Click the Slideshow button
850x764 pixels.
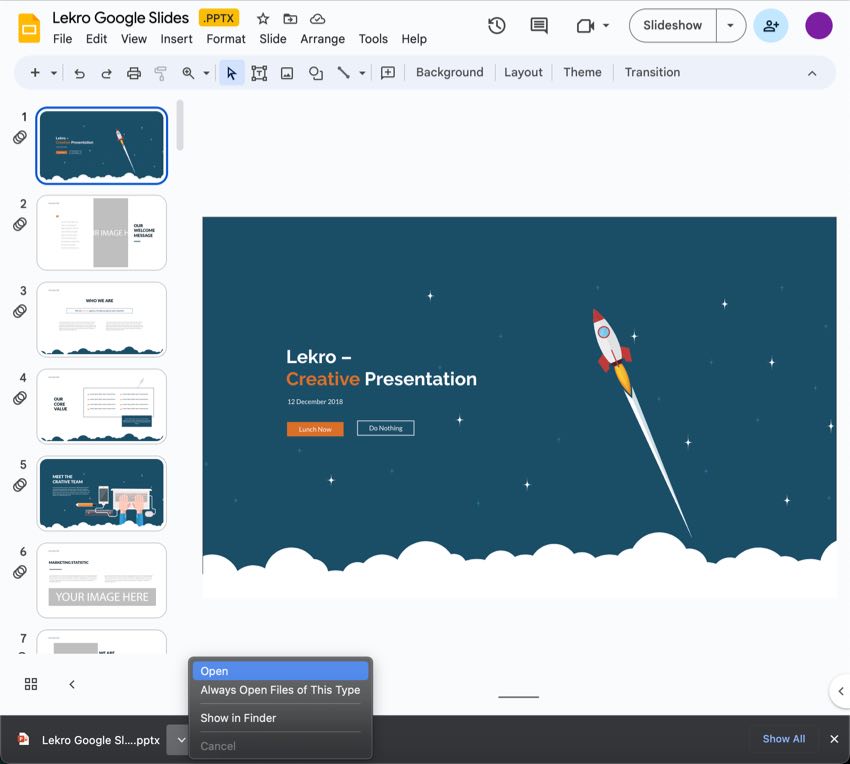[673, 25]
